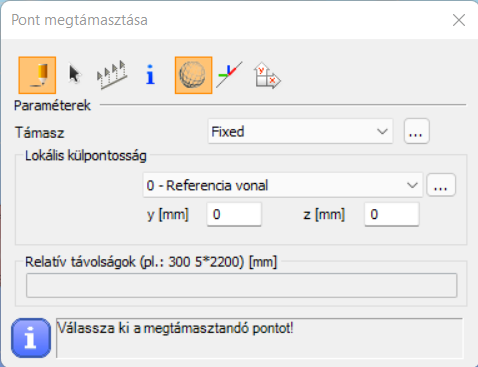This screenshot has width=478, height=367.
Task: Close the Pont megtámasztása dialog
Action: pyautogui.click(x=459, y=20)
